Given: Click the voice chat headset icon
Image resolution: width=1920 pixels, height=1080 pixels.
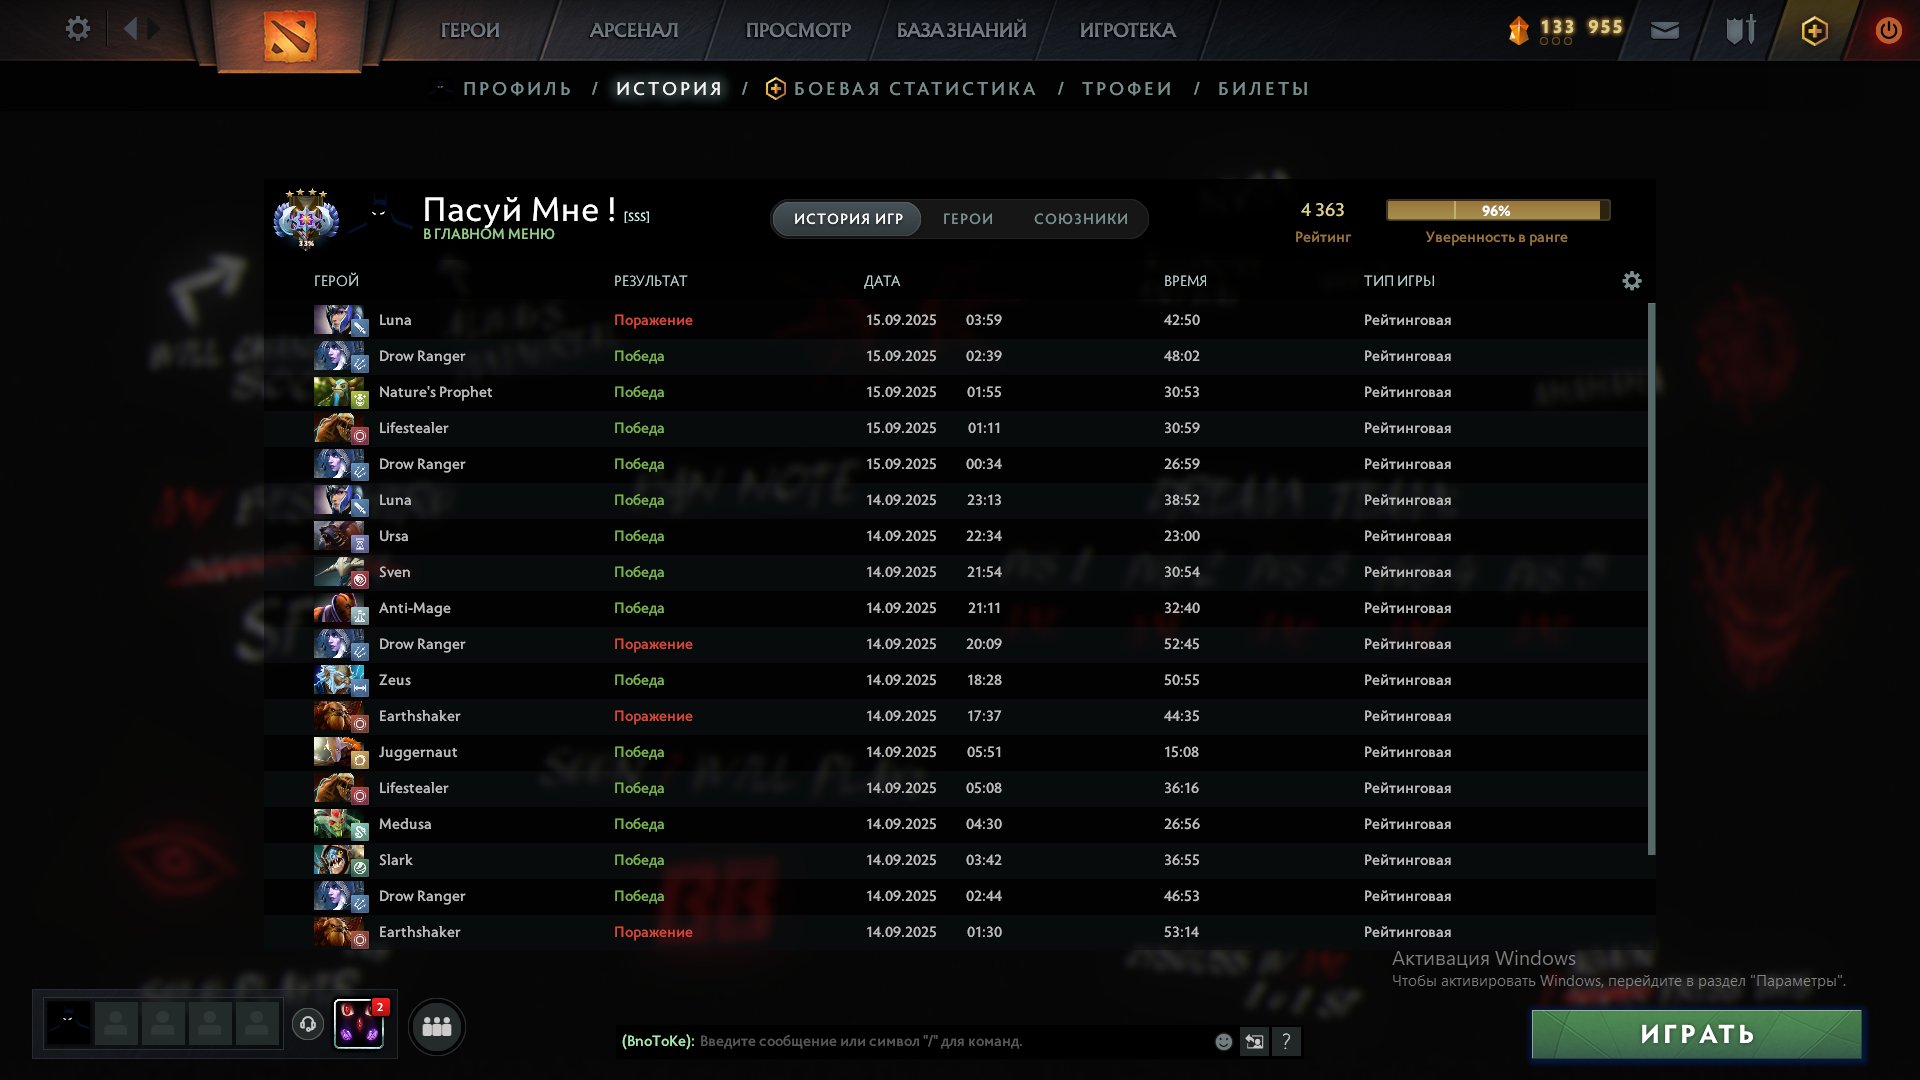Looking at the screenshot, I should 307,1025.
